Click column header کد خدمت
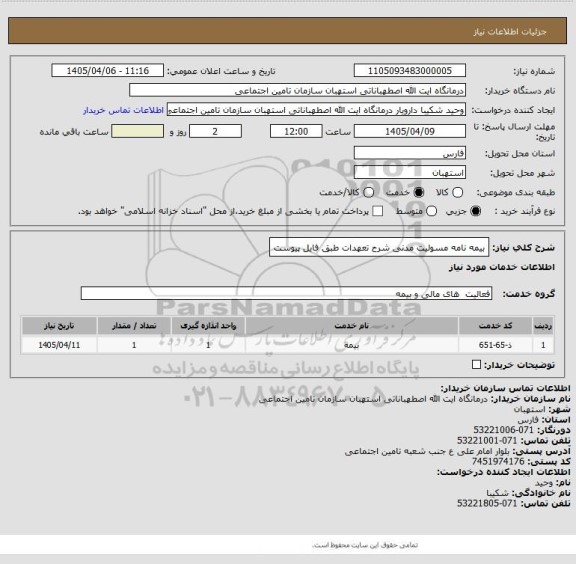576x564 pixels. pyautogui.click(x=495, y=326)
